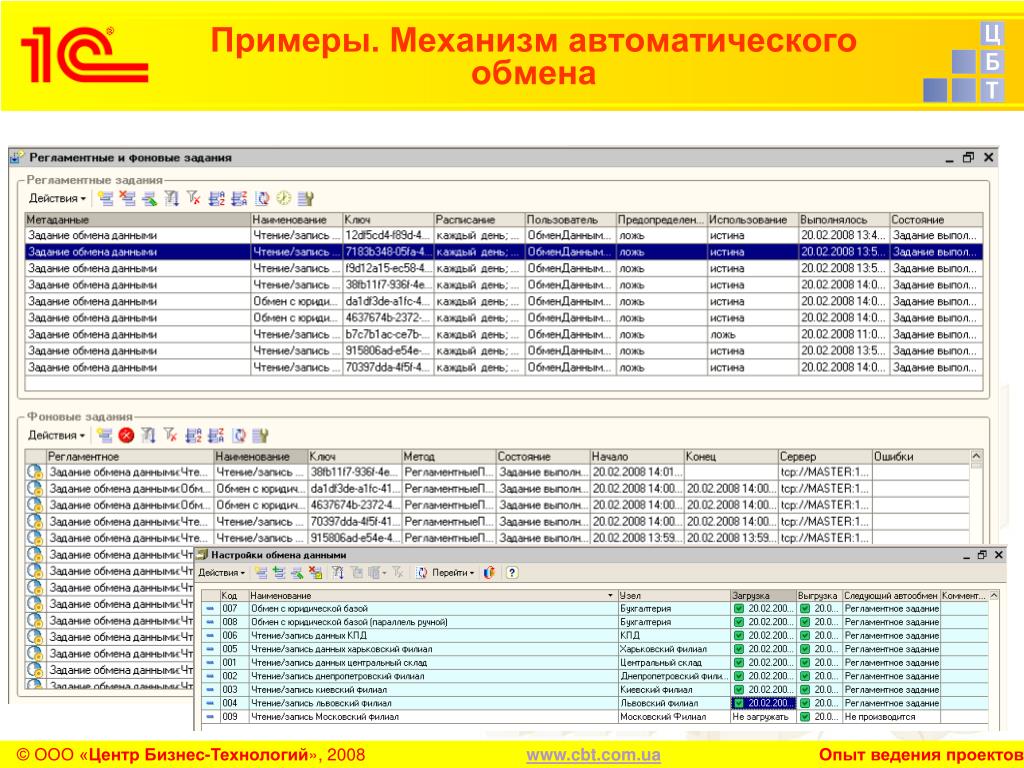The width and height of the screenshot is (1024, 768).
Task: Toggle Загрузка checkbox for Киевский филиал row
Action: click(x=739, y=690)
